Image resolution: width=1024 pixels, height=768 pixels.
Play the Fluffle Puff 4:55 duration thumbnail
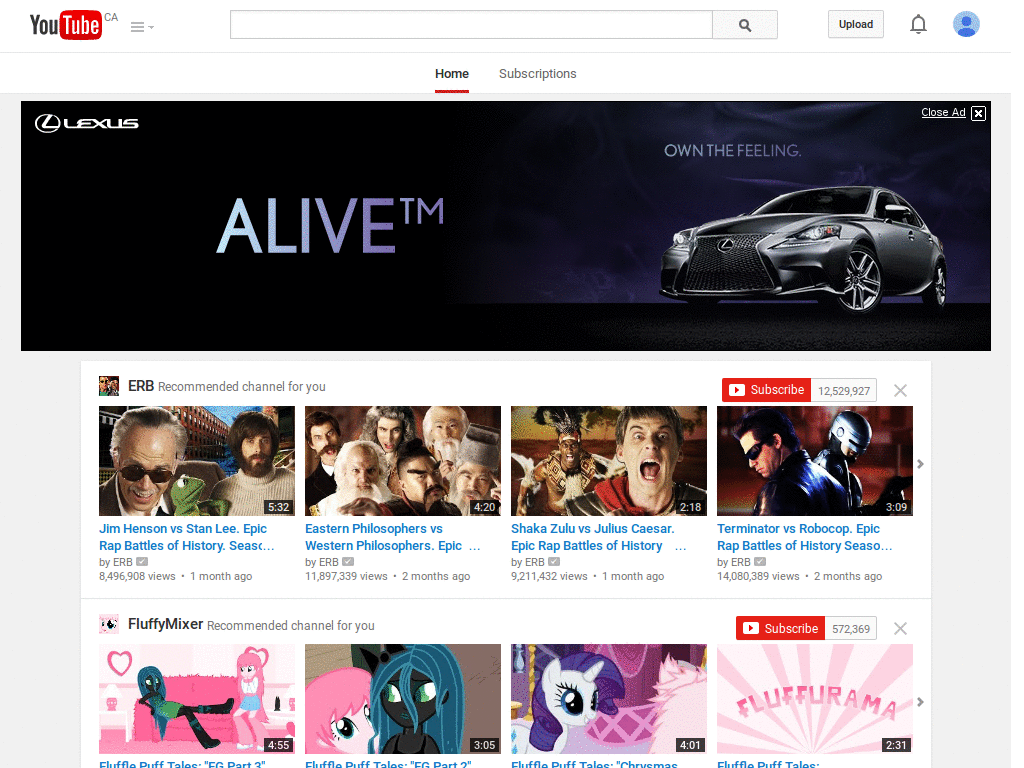[197, 699]
